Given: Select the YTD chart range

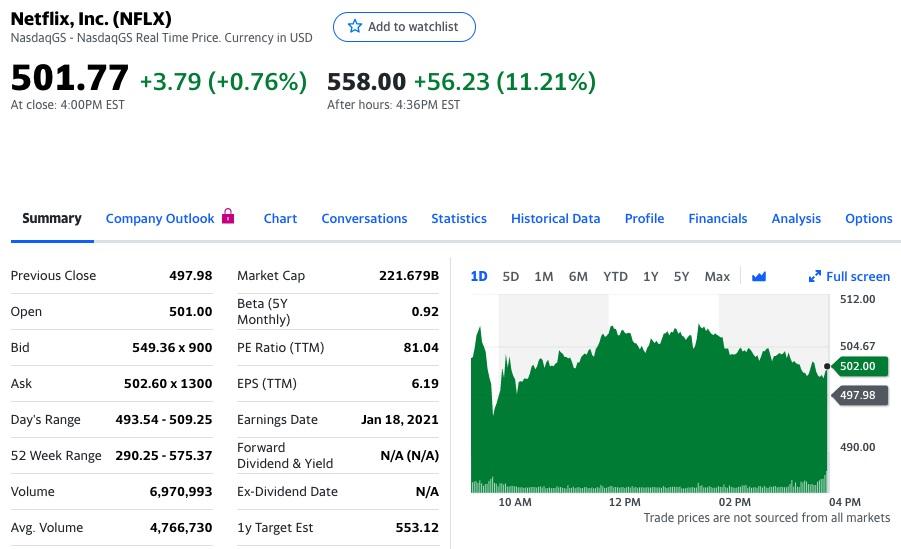Looking at the screenshot, I should coord(615,277).
